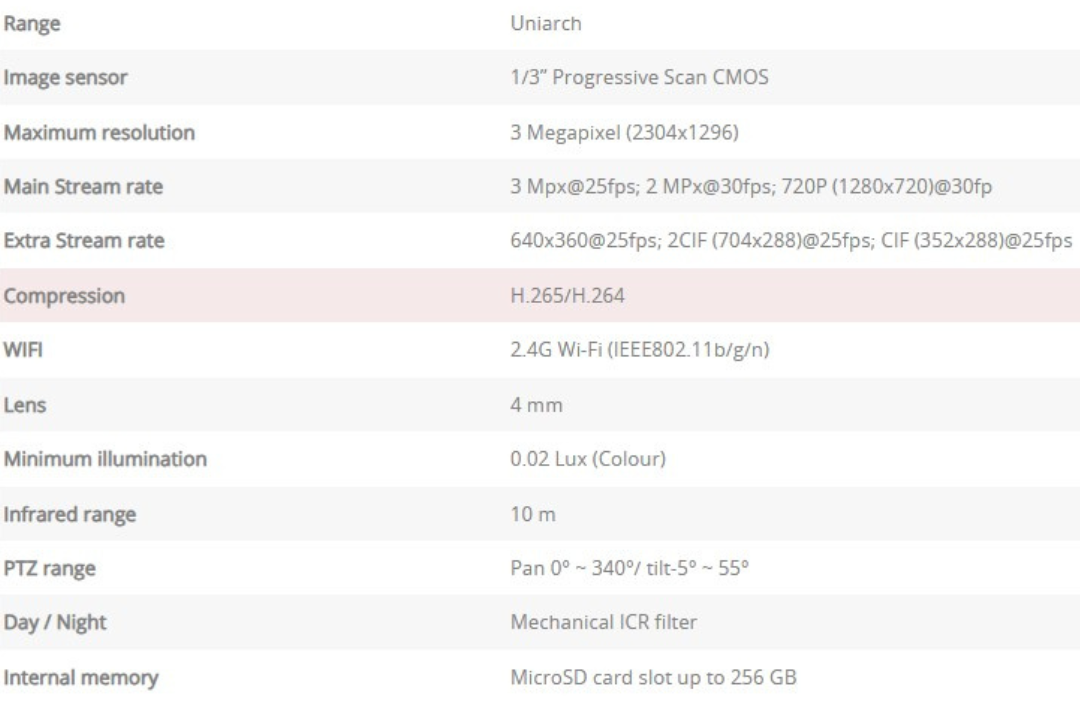Select the Mechanical ICR filter value
Image resolution: width=1080 pixels, height=705 pixels.
tap(604, 623)
